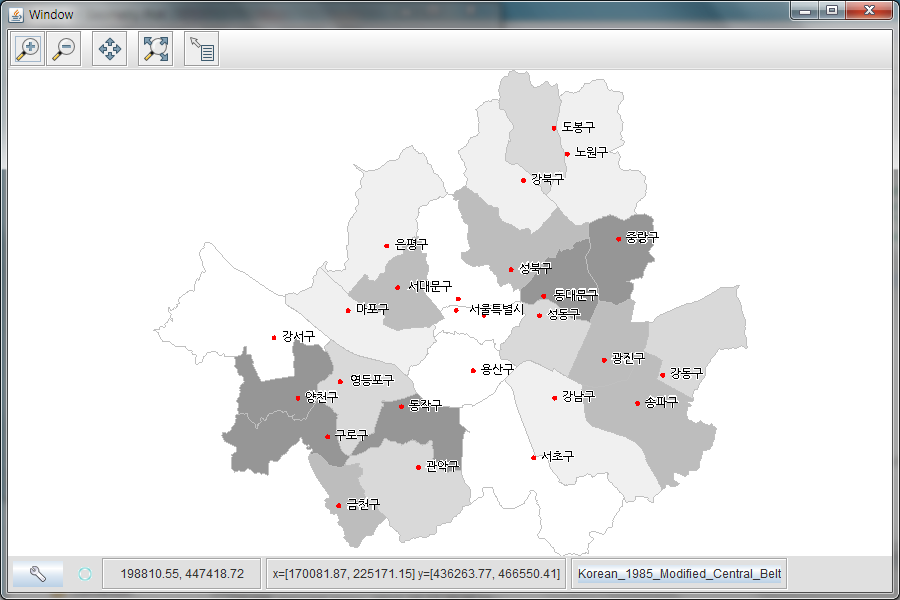Activate the Pan tool with arrows

pos(109,48)
